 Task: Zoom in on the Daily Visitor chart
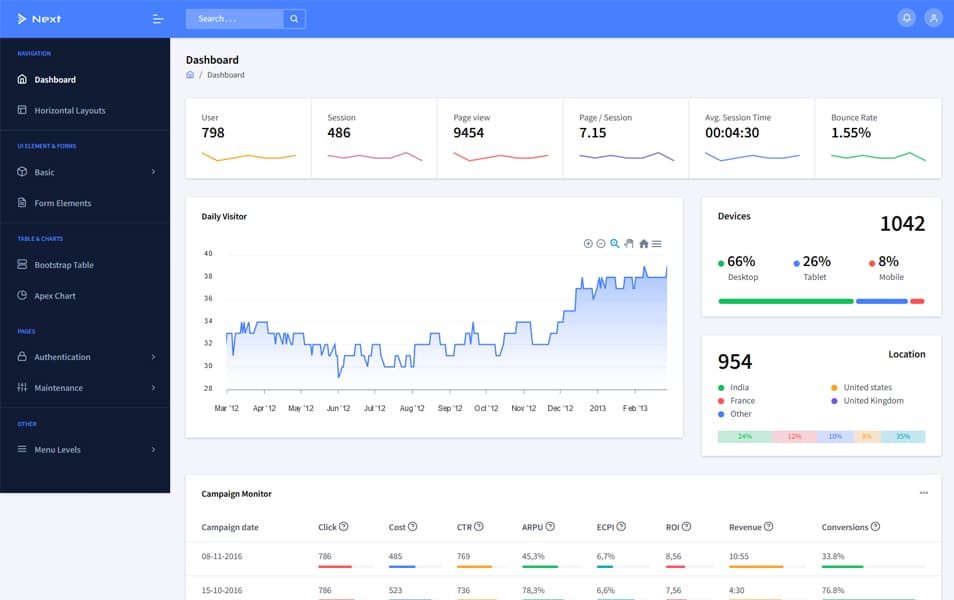pyautogui.click(x=588, y=243)
